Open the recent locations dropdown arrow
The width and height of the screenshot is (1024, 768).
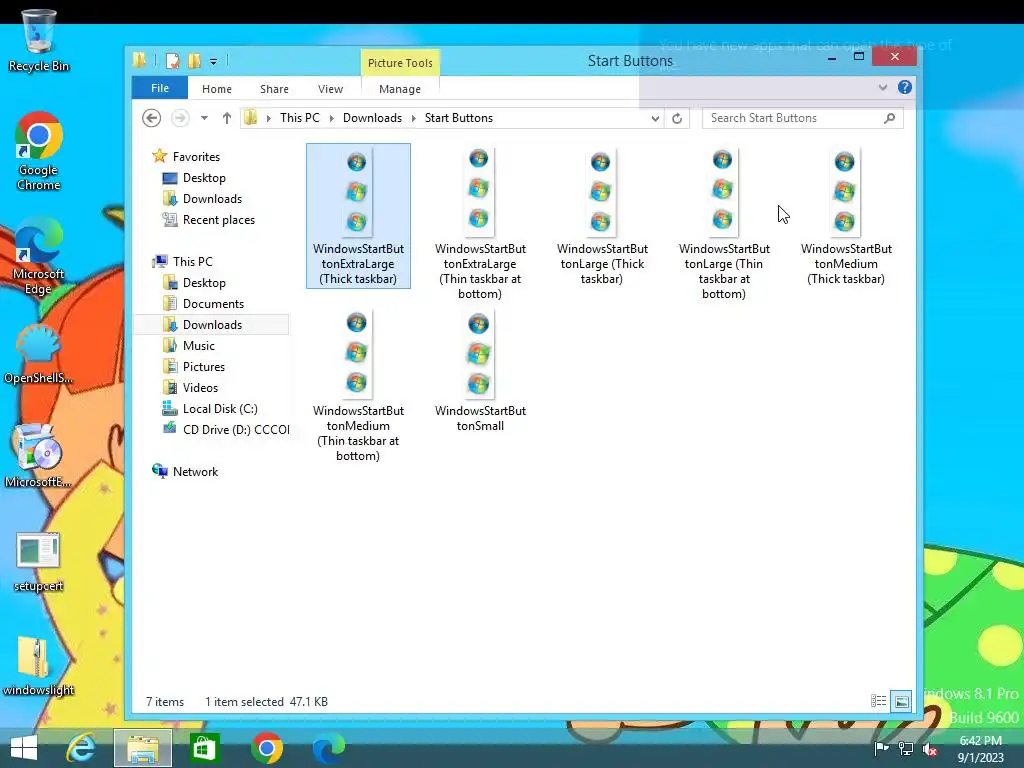point(204,118)
